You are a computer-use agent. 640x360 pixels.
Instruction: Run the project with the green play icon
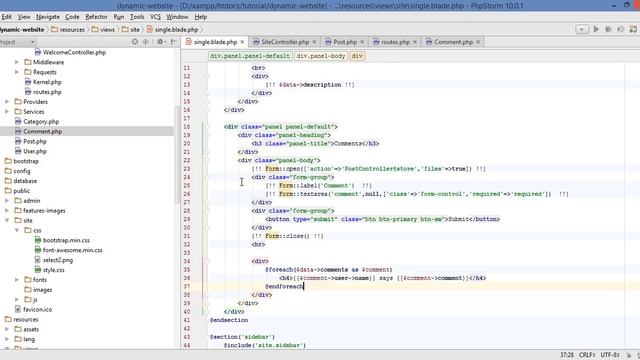coord(596,29)
